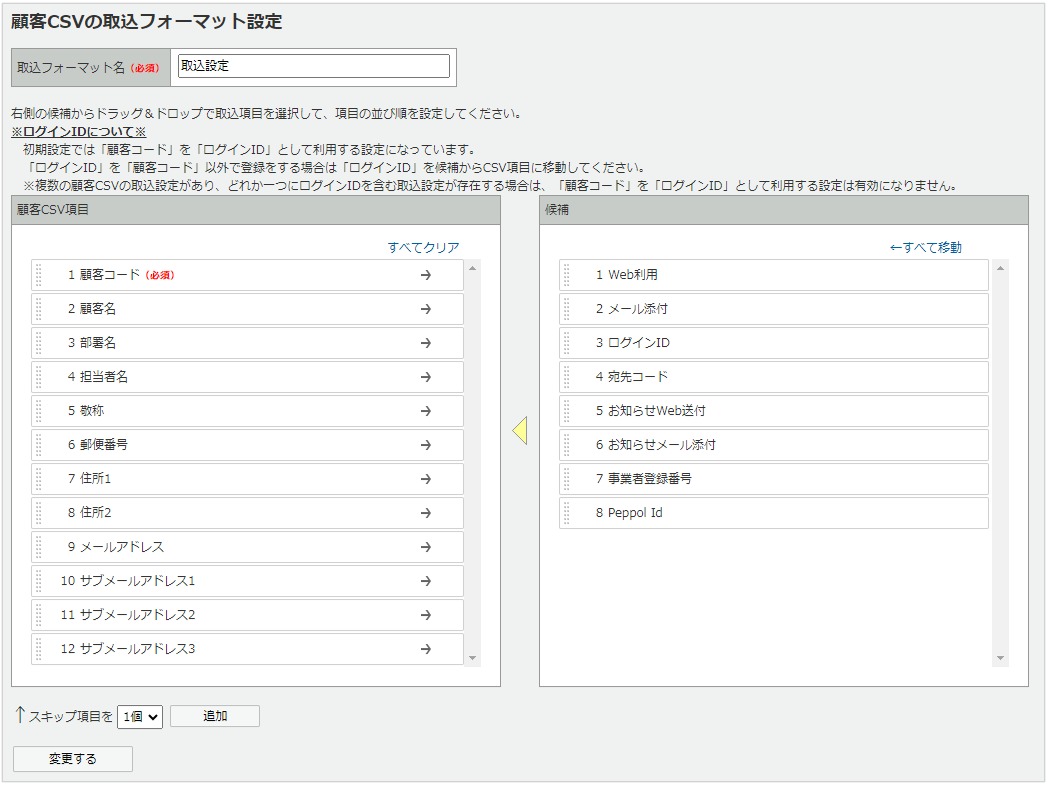Click inside the 取込フォーマット名 input field
This screenshot has height=787, width=1050.
pos(313,66)
